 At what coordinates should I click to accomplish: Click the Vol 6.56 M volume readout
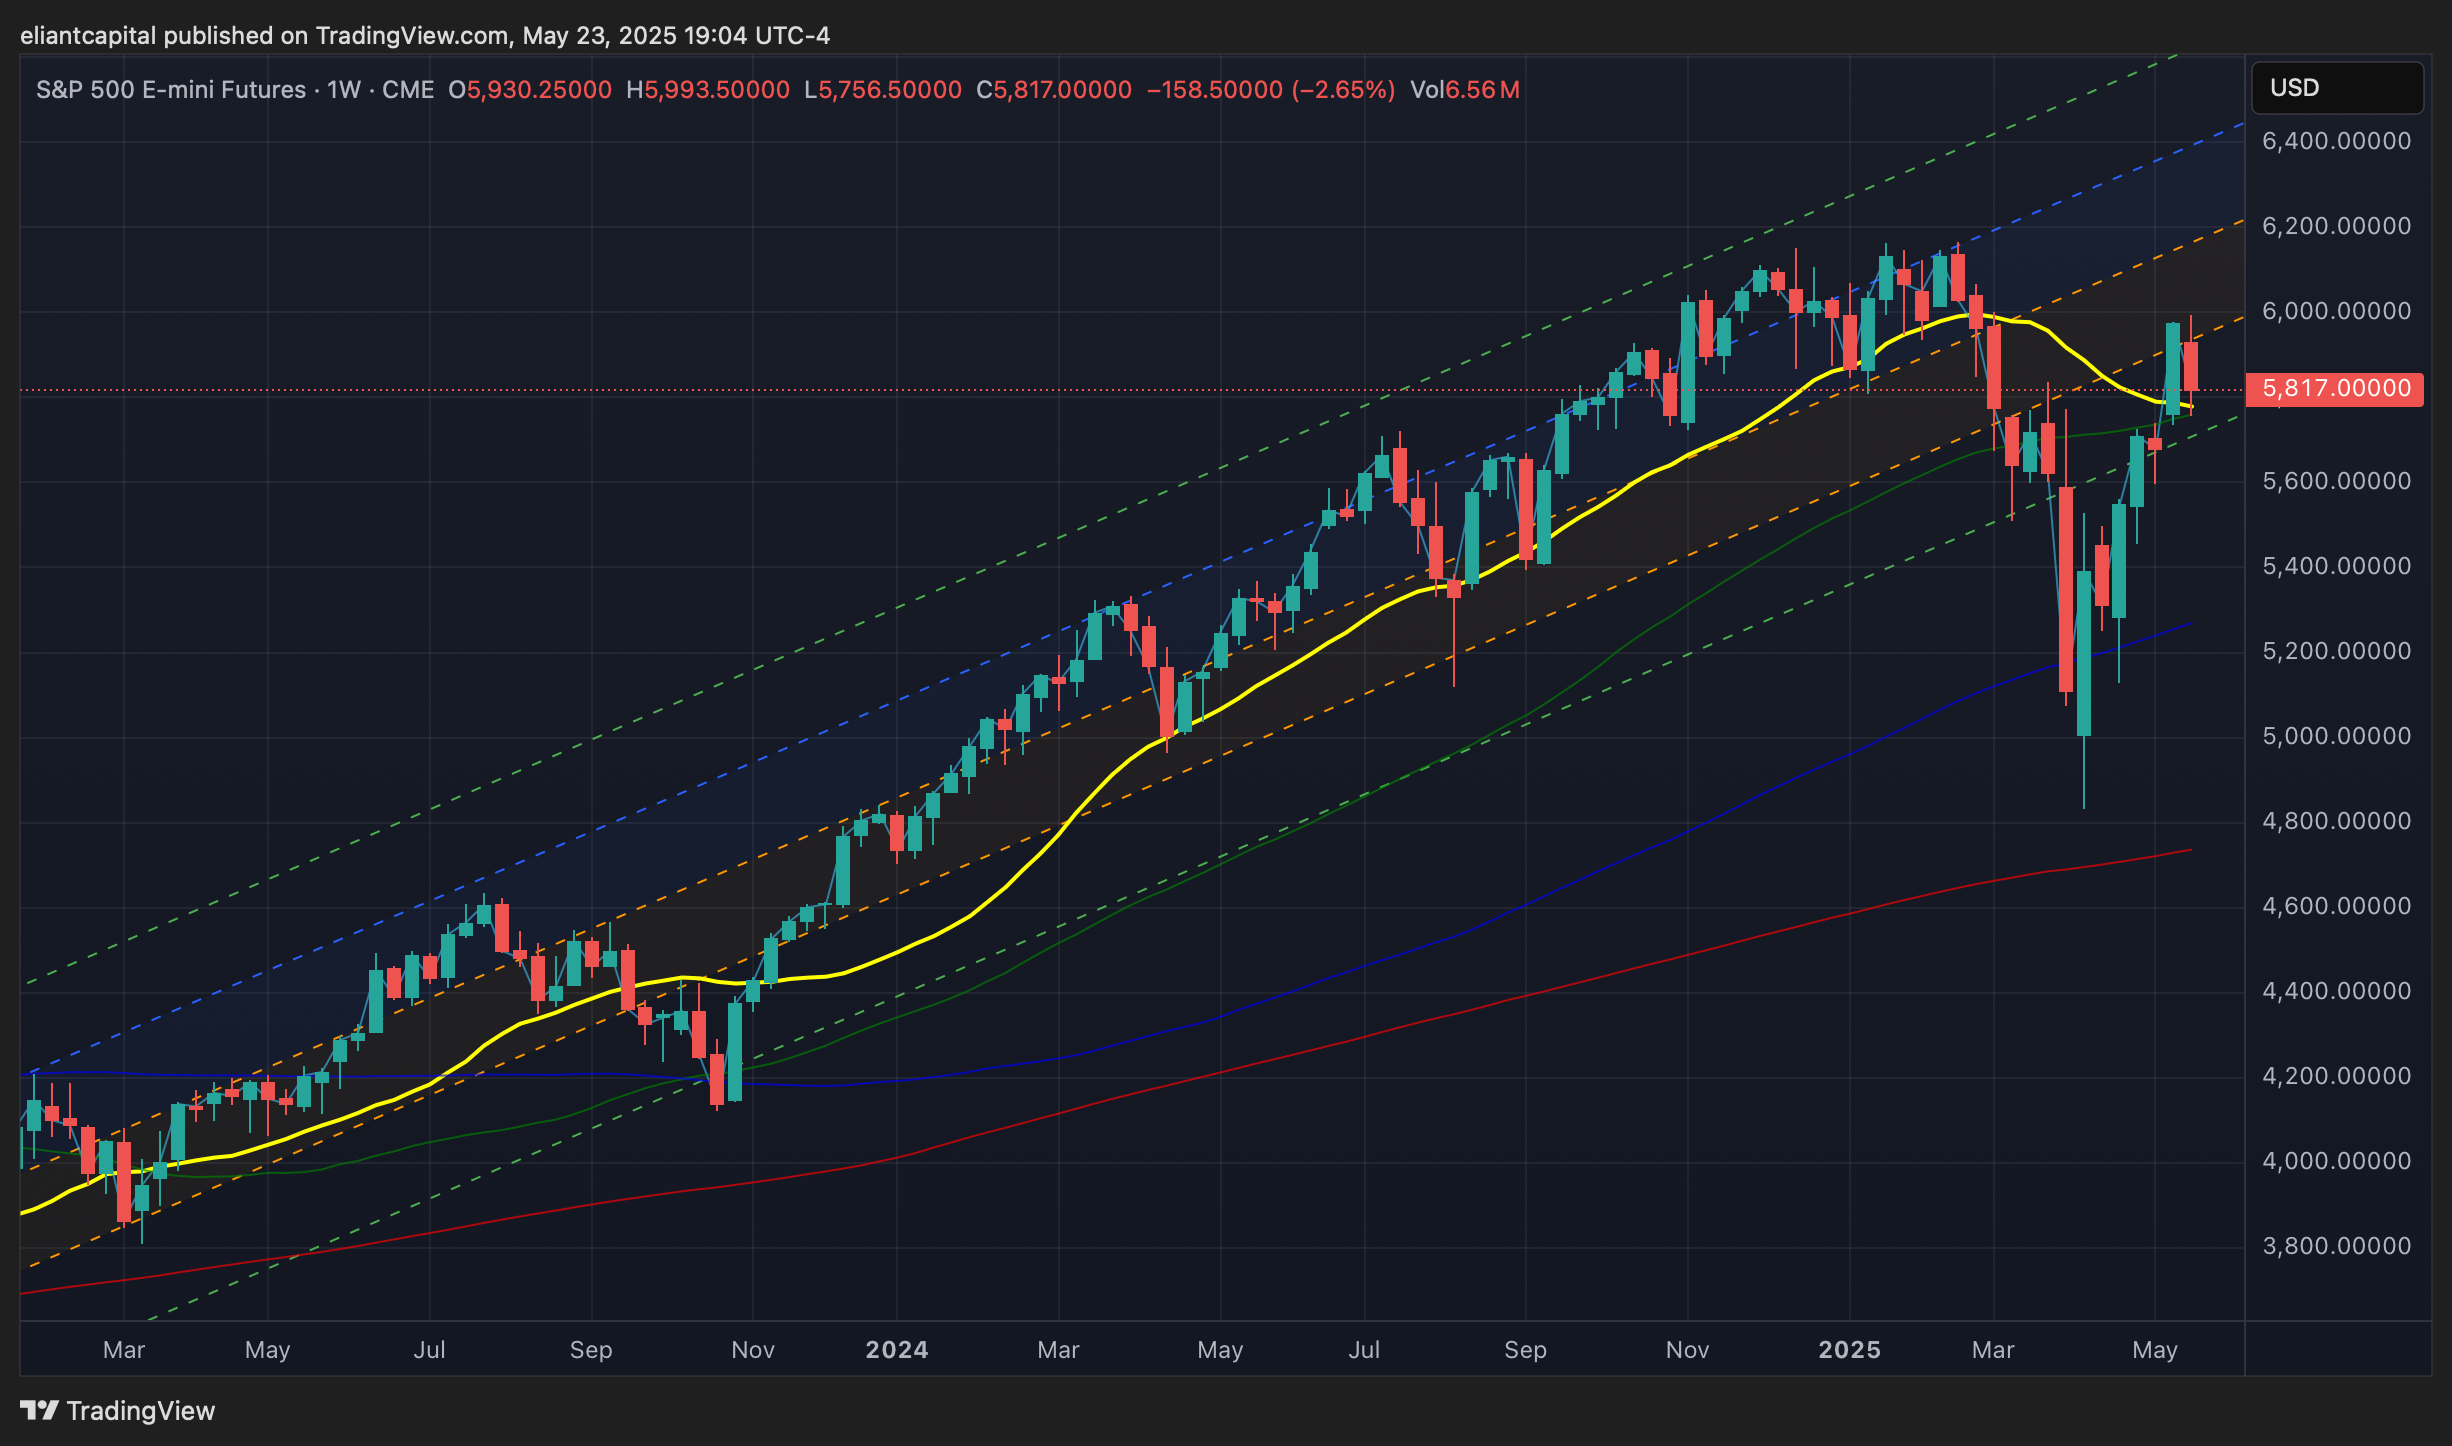click(1465, 90)
